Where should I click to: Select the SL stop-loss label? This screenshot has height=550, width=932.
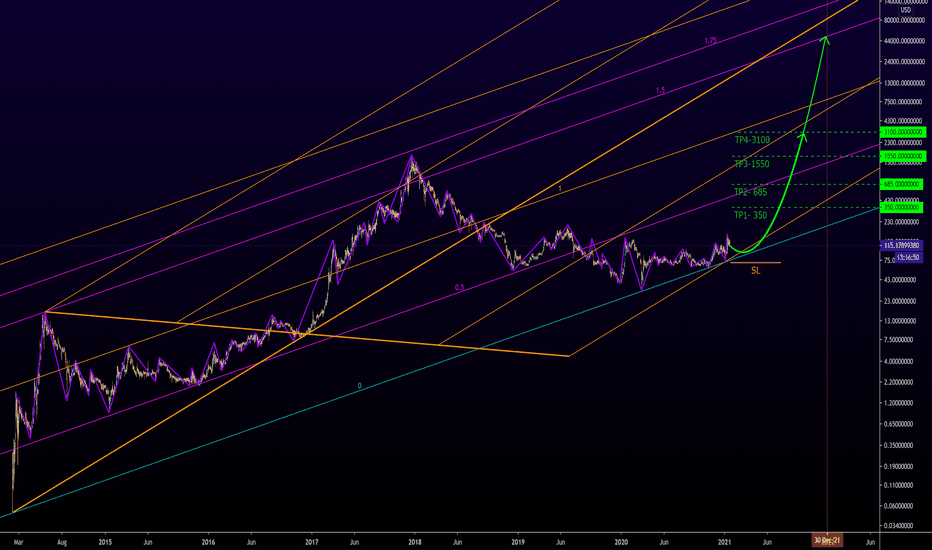click(755, 271)
